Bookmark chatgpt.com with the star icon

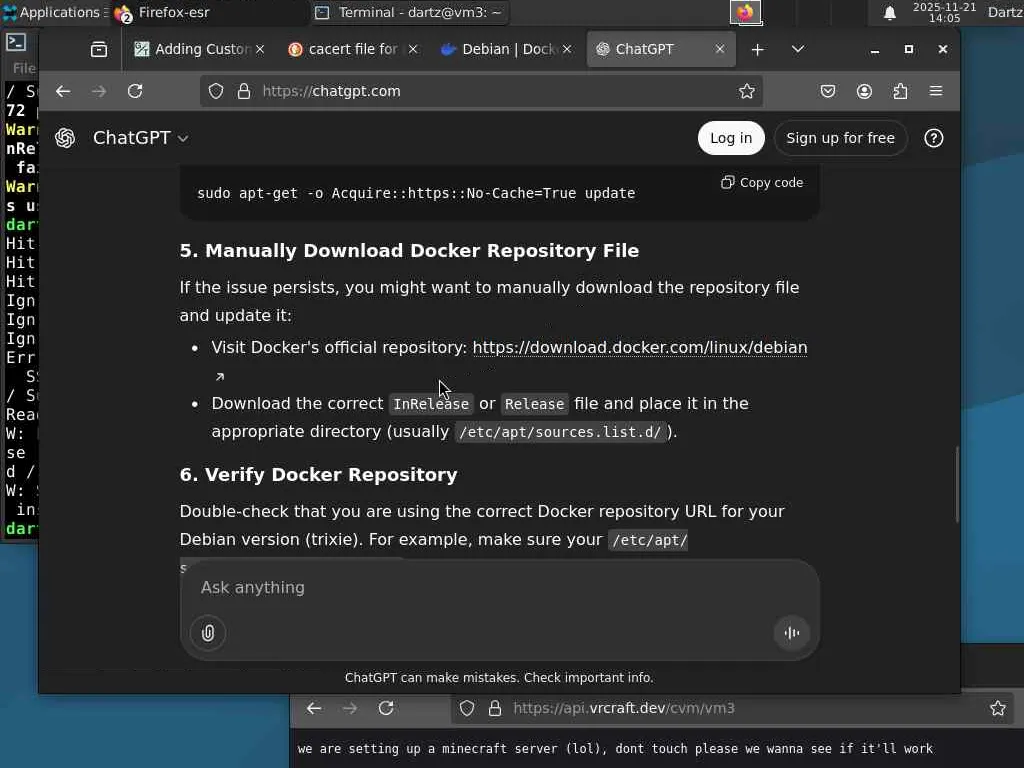[746, 91]
